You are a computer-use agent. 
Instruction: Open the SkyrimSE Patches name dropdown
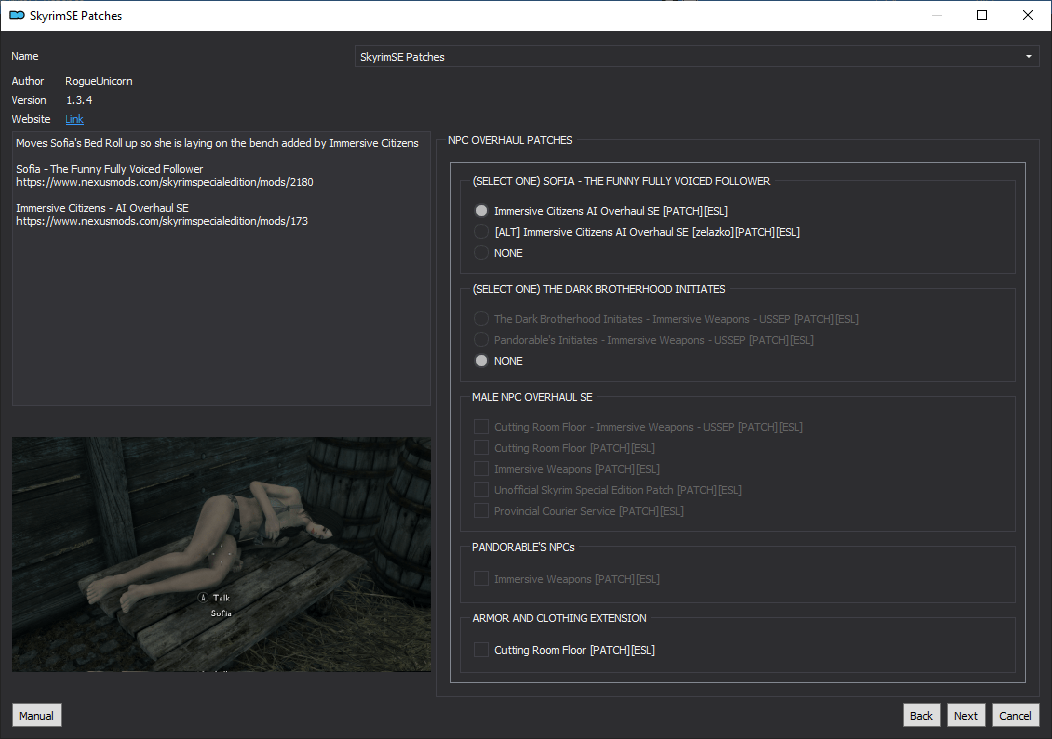697,56
